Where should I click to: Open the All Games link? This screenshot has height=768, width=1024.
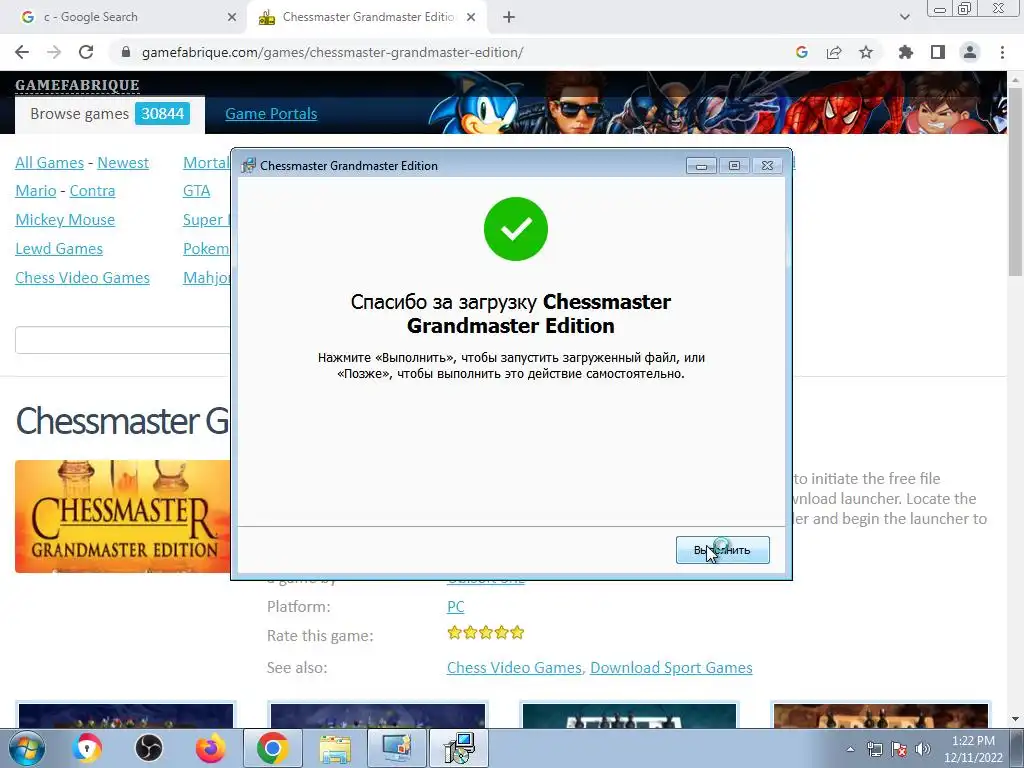click(50, 163)
